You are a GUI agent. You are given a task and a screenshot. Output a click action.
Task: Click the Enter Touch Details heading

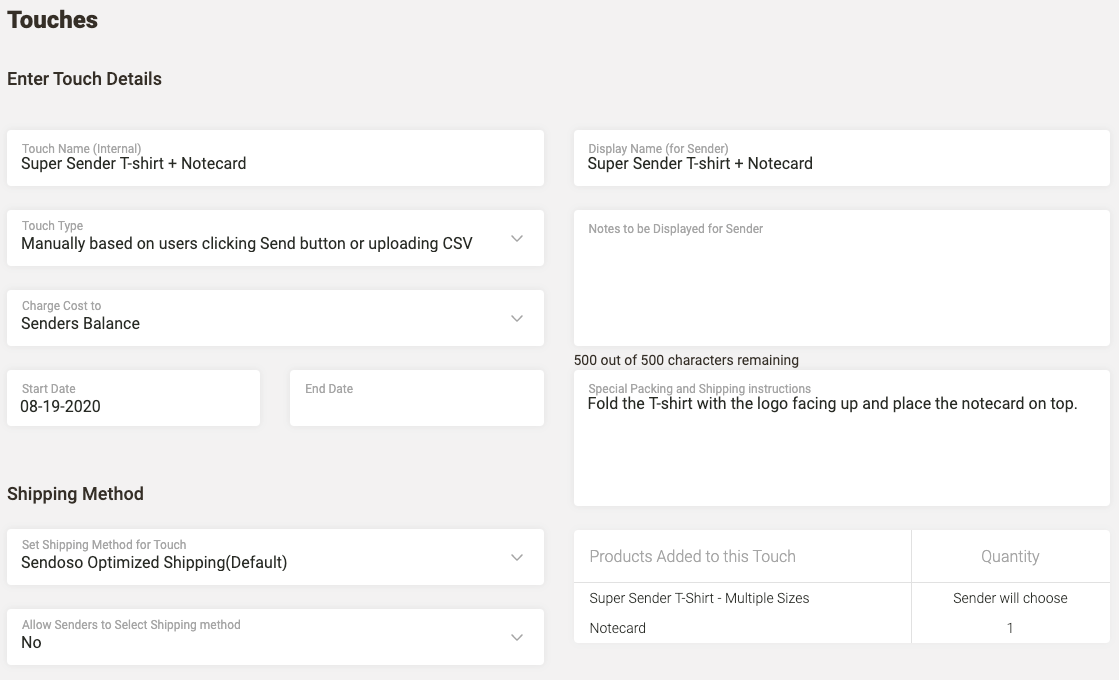coord(84,79)
